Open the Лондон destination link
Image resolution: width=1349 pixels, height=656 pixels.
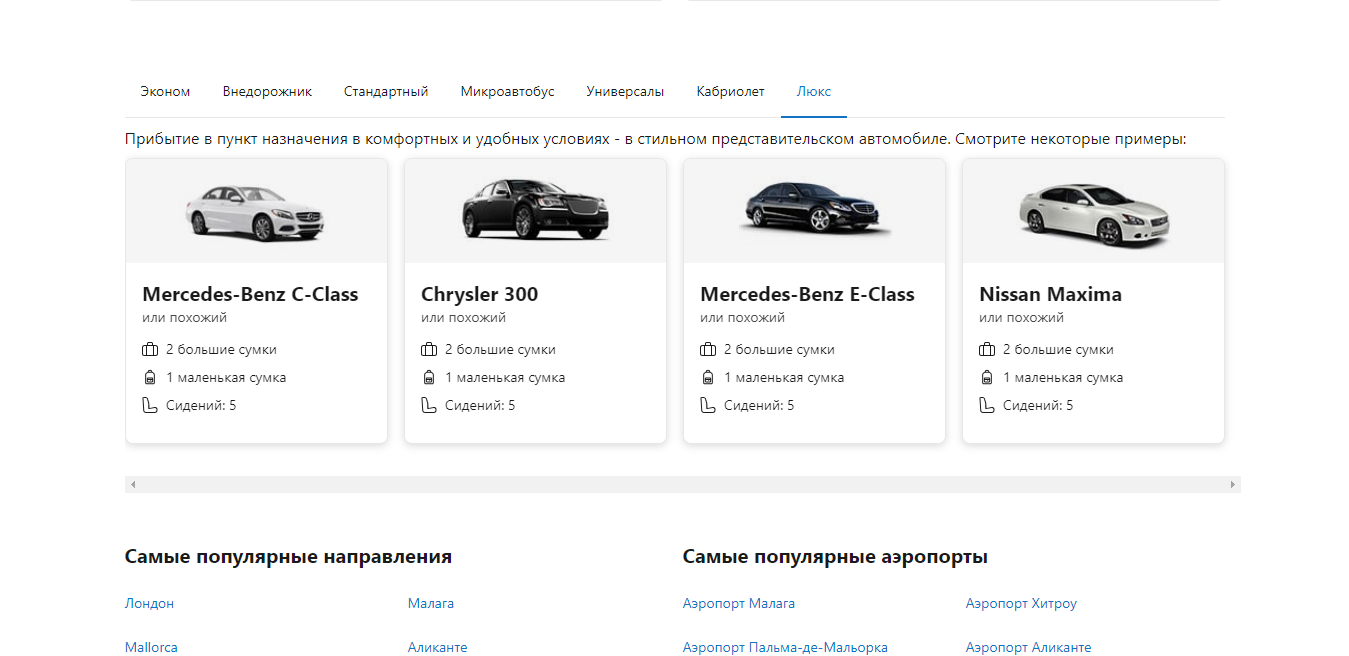pyautogui.click(x=149, y=603)
